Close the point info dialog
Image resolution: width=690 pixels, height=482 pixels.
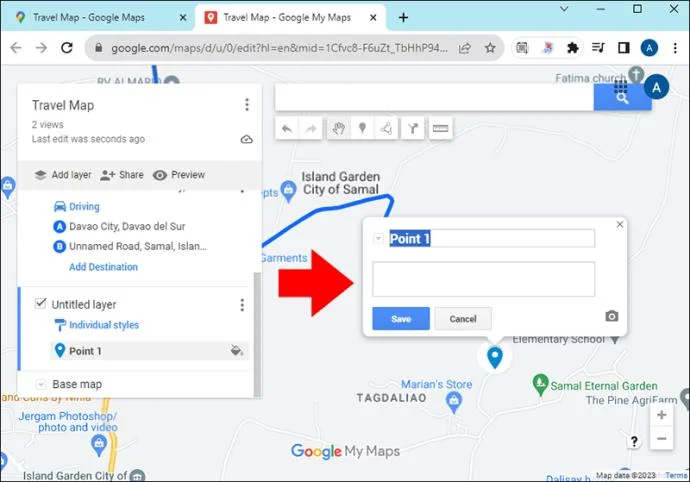[x=620, y=224]
